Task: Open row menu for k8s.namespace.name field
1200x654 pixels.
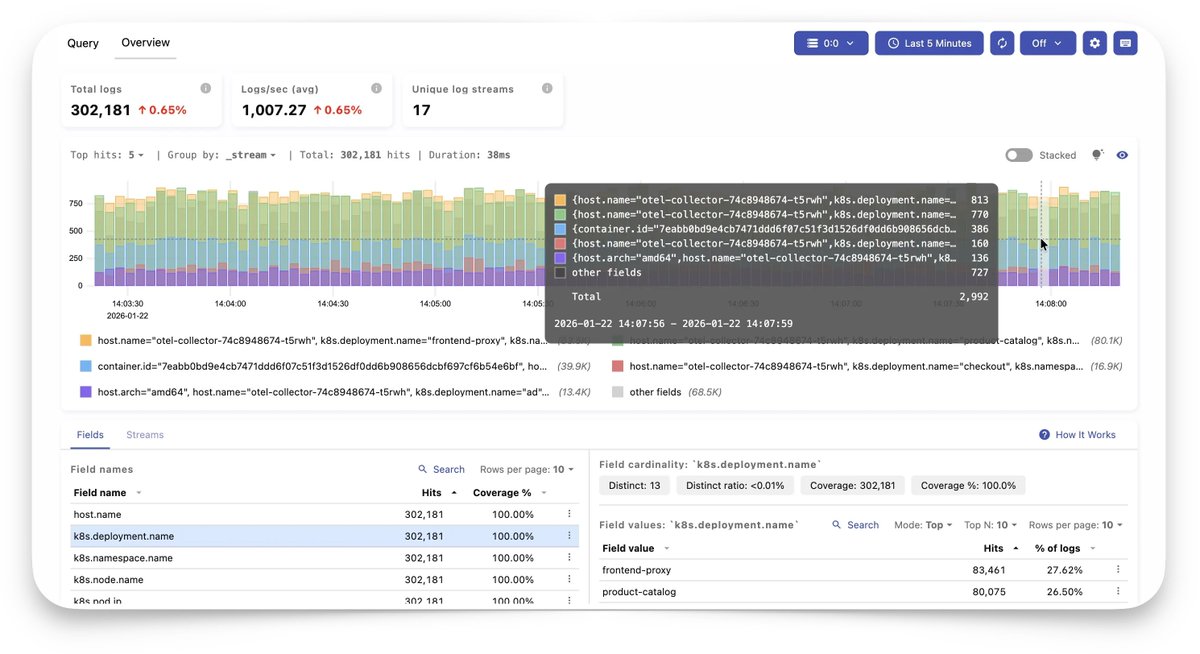Action: point(569,558)
